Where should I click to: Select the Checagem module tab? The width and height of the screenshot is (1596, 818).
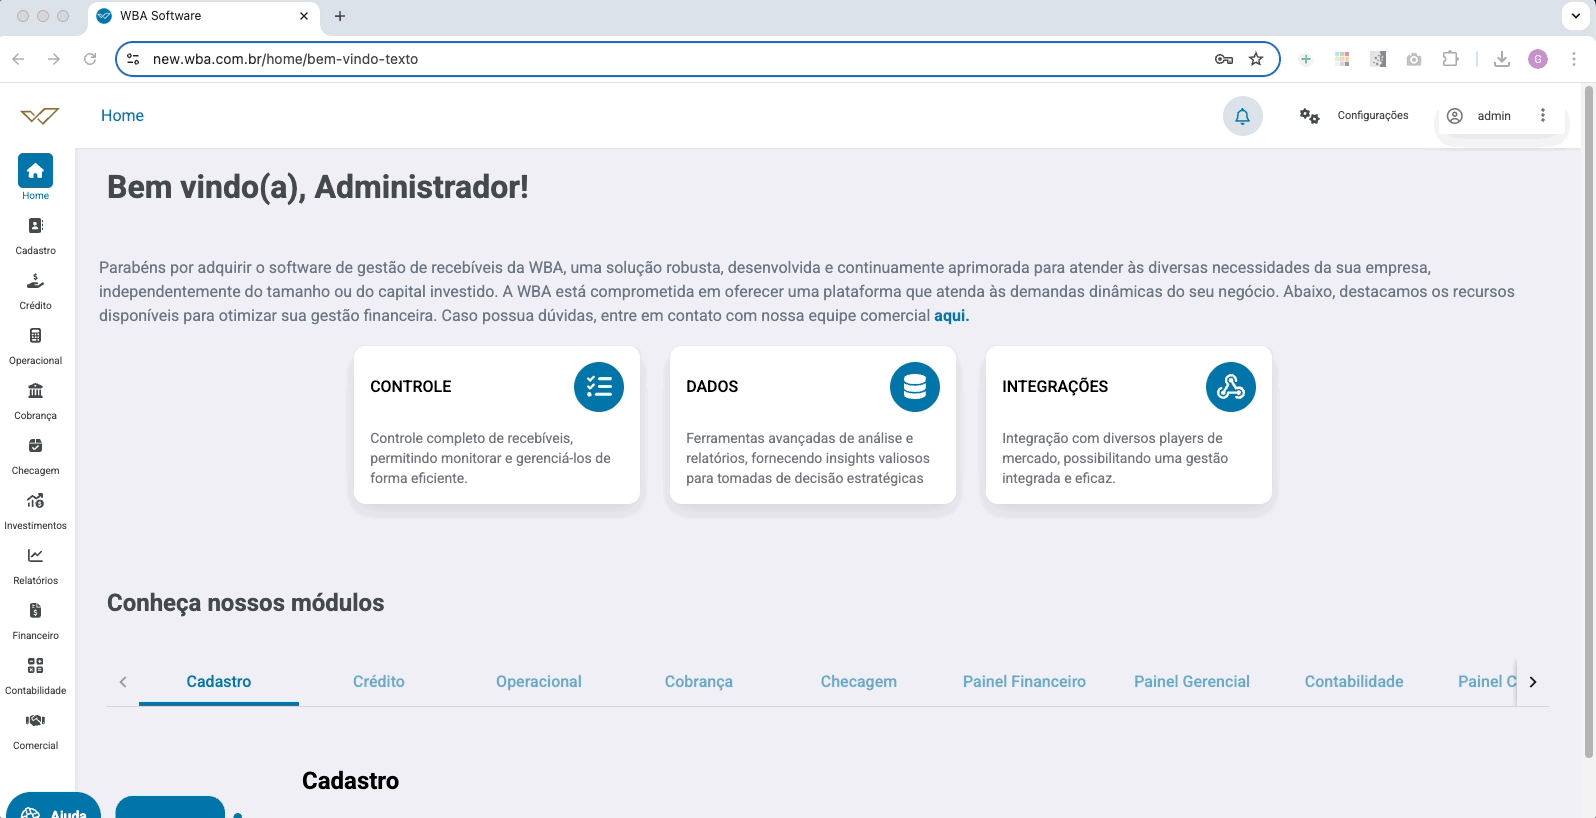pyautogui.click(x=858, y=682)
